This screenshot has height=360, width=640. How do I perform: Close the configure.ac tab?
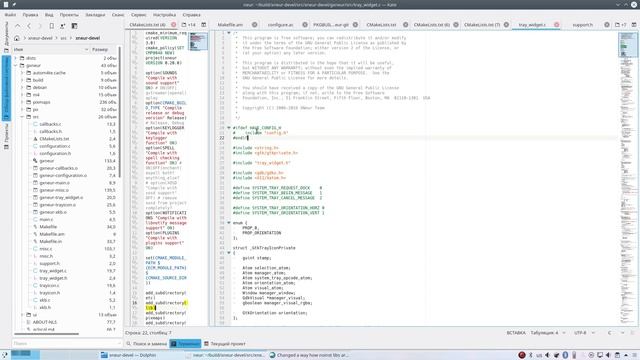305,25
